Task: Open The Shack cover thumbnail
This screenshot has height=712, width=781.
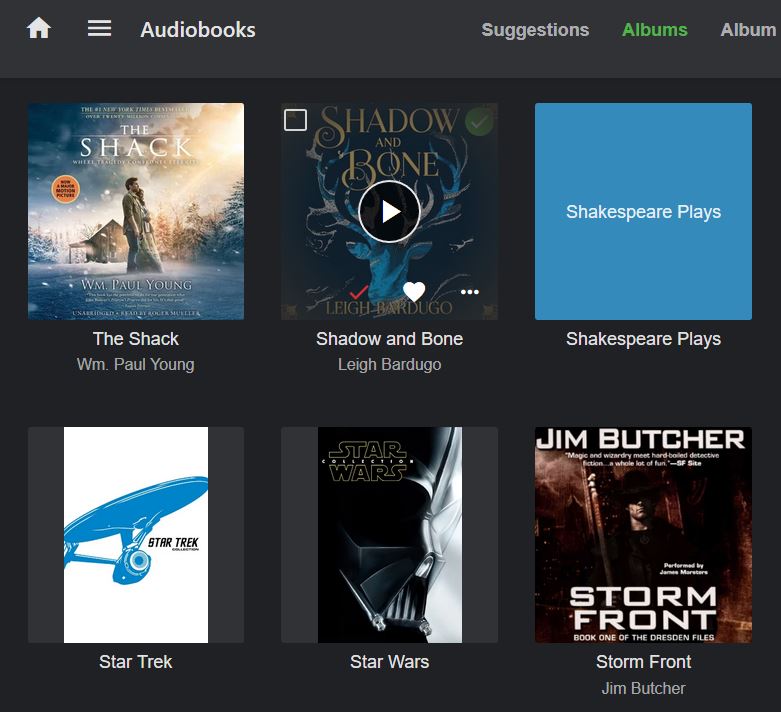Action: 136,211
